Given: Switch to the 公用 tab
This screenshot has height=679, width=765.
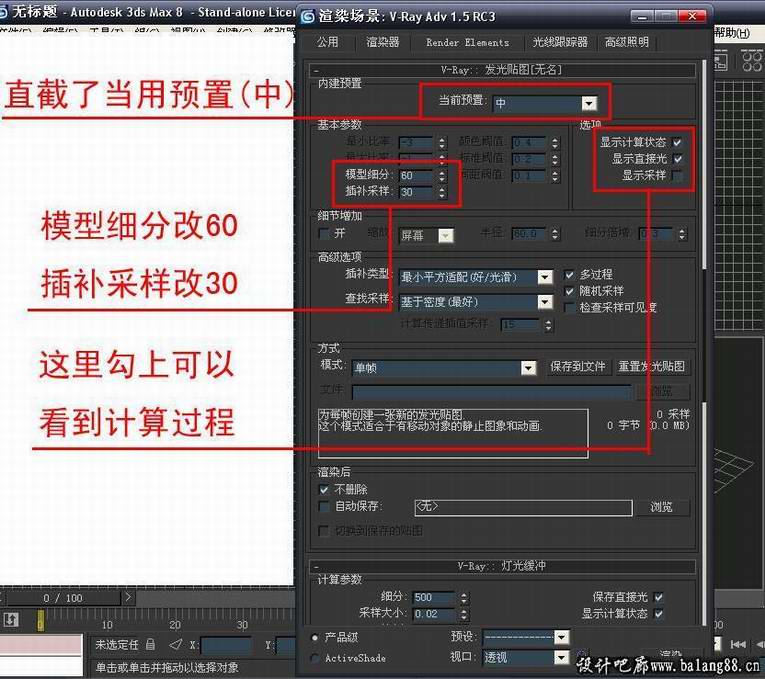Looking at the screenshot, I should pyautogui.click(x=327, y=42).
